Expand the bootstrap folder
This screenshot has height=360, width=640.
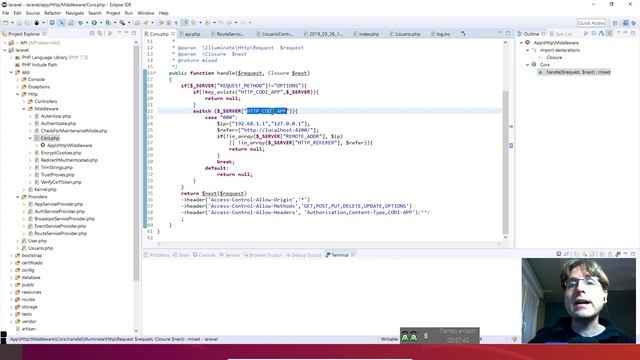pos(11,256)
